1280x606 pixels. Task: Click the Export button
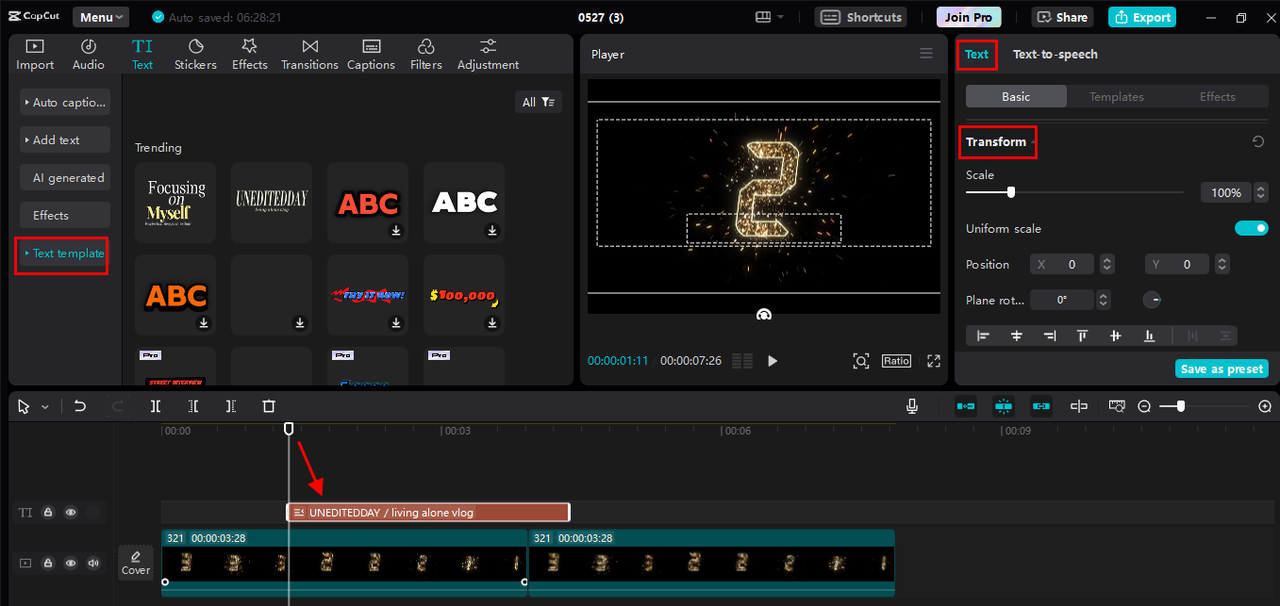click(1142, 17)
